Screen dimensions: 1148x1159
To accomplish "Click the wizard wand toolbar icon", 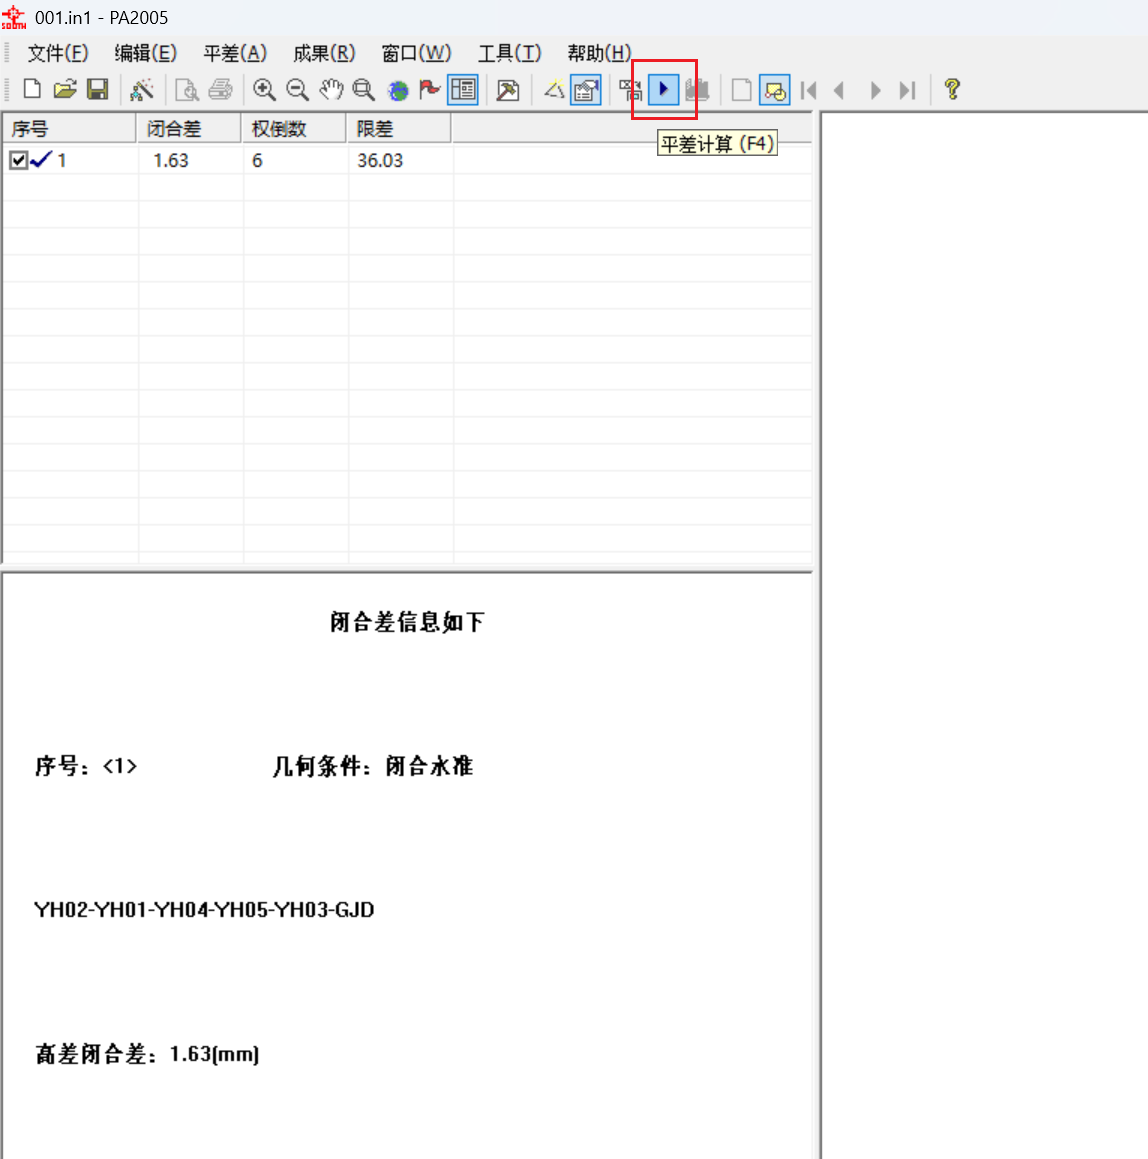I will [x=142, y=89].
